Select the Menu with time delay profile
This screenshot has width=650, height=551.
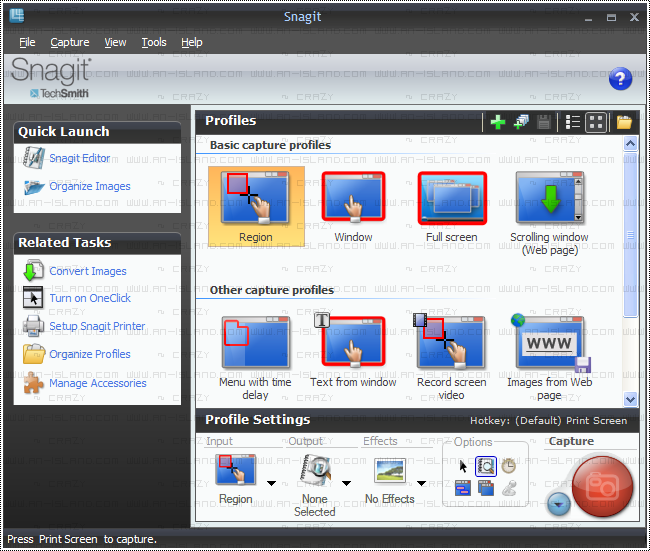point(255,359)
